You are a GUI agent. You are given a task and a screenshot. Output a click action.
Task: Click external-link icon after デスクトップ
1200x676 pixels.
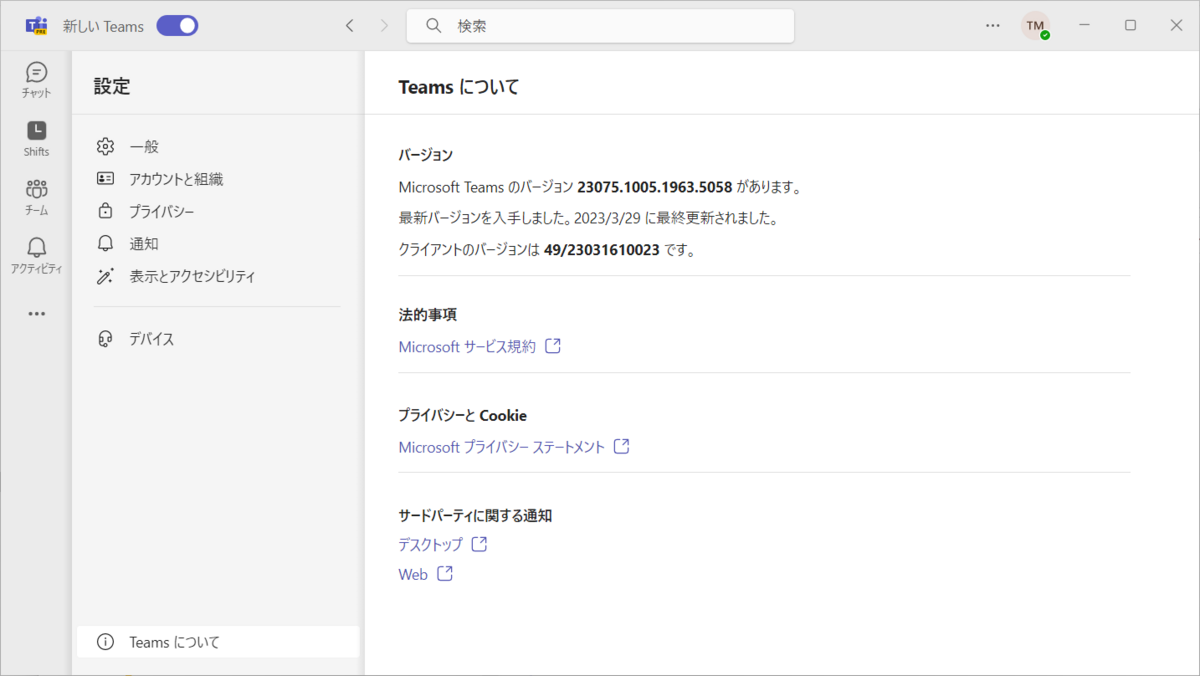point(479,544)
